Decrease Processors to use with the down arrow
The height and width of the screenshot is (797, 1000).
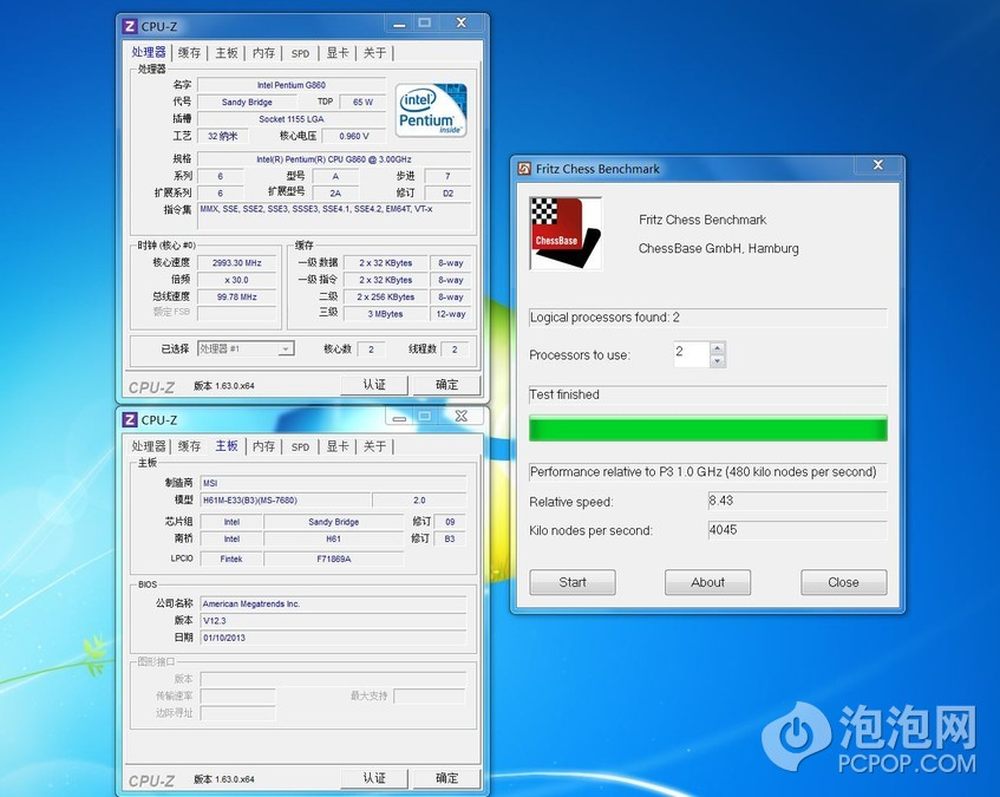coord(717,362)
